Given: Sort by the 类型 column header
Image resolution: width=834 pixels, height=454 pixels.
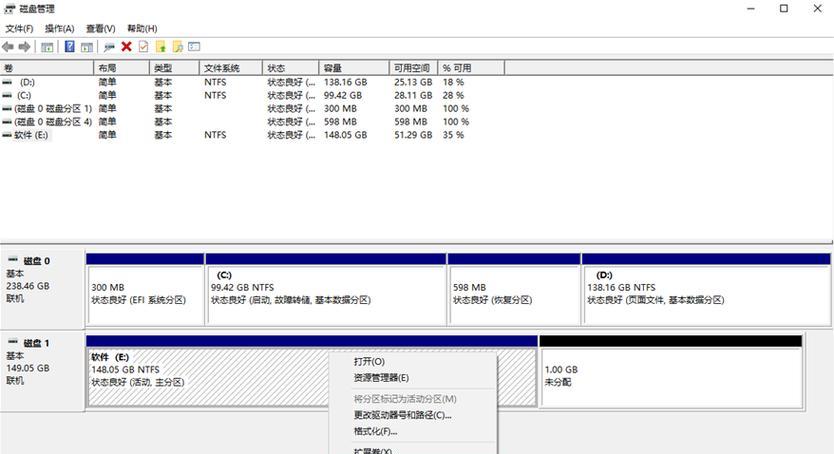Looking at the screenshot, I should [174, 68].
